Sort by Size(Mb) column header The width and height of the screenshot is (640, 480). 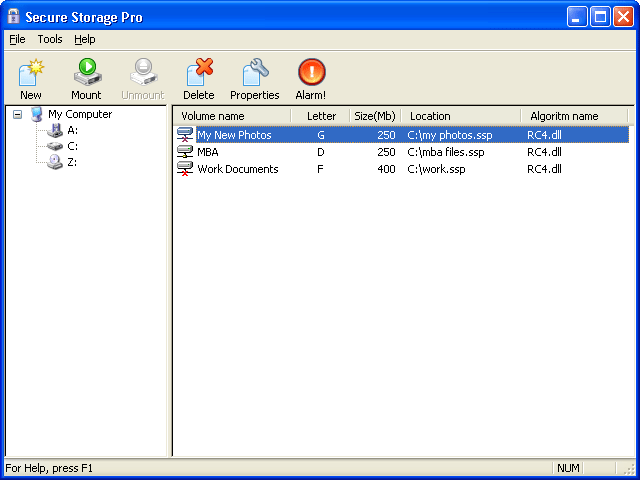pyautogui.click(x=376, y=116)
